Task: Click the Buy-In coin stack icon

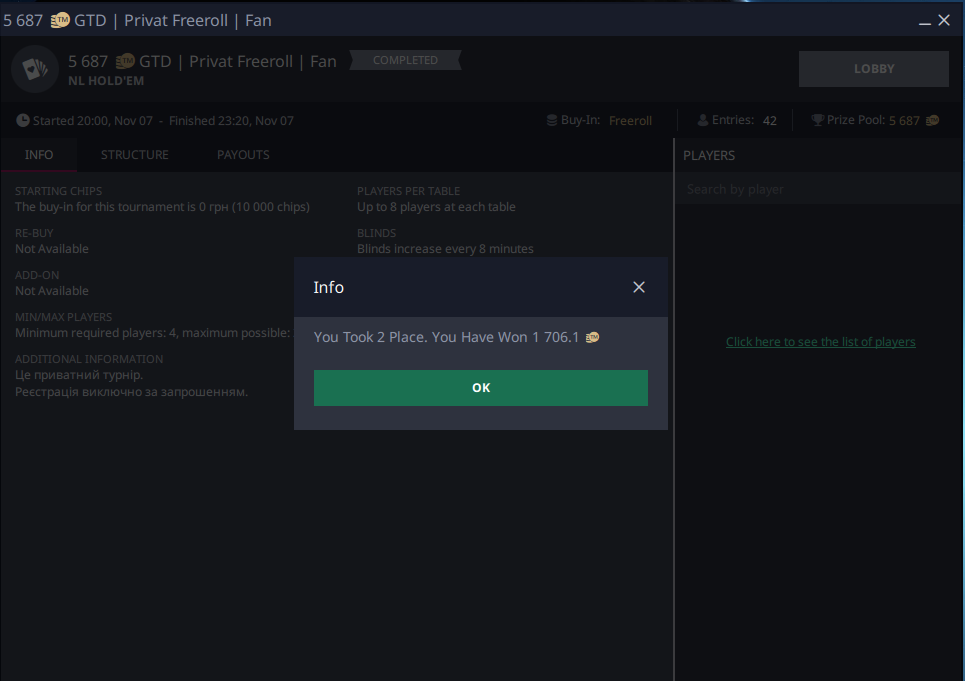Action: tap(551, 120)
